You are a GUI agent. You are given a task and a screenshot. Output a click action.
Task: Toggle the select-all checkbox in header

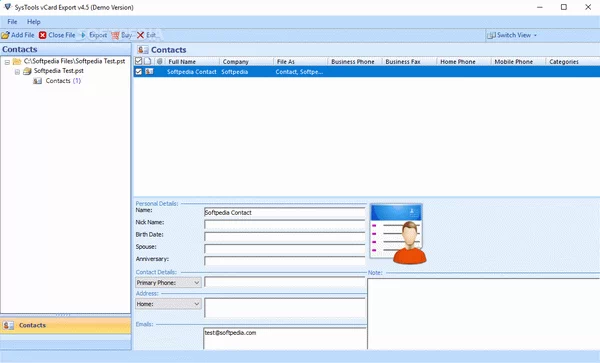139,61
